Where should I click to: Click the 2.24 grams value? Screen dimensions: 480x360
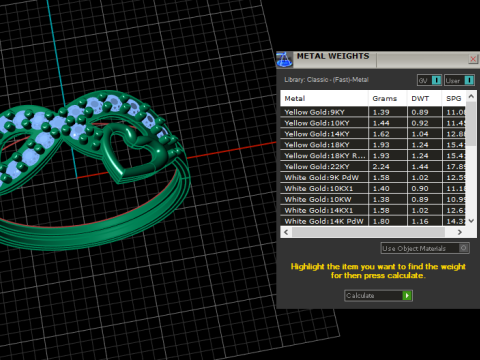coord(381,167)
